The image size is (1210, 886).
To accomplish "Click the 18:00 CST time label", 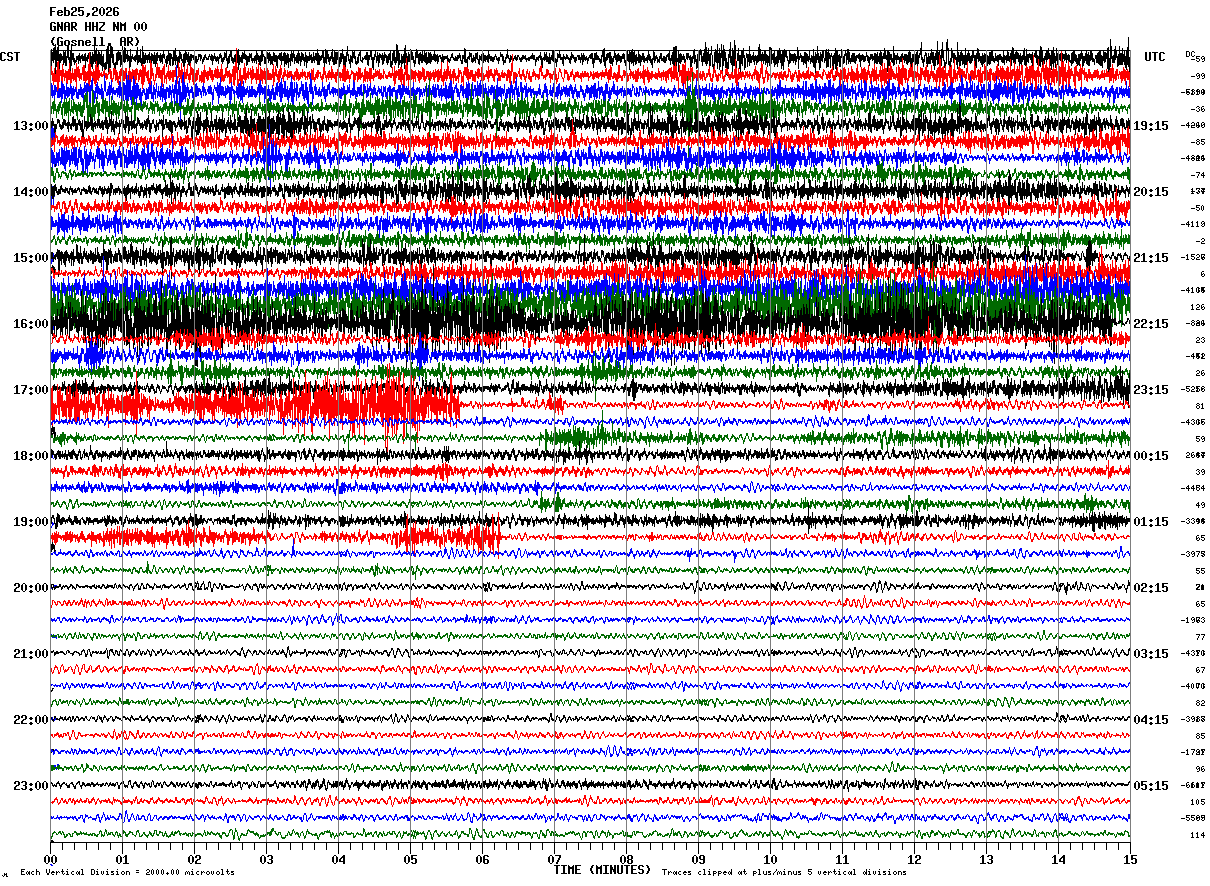I will point(31,456).
